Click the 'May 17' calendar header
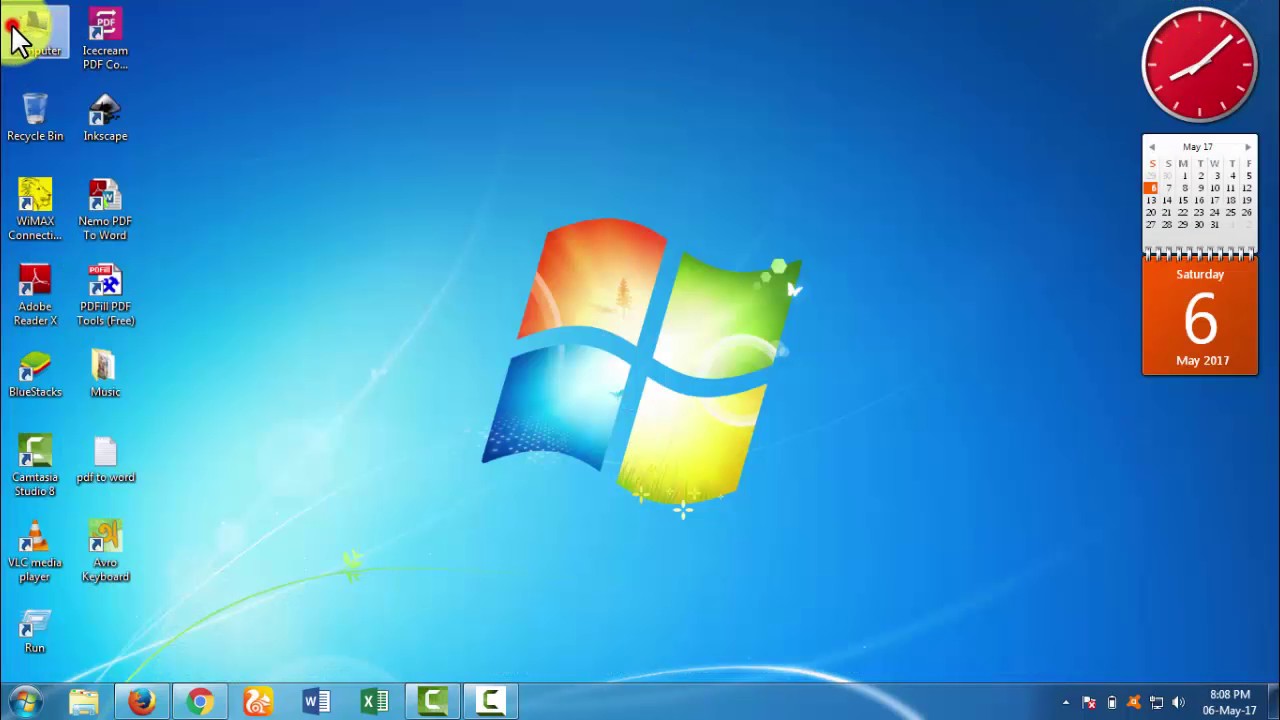 1198,147
